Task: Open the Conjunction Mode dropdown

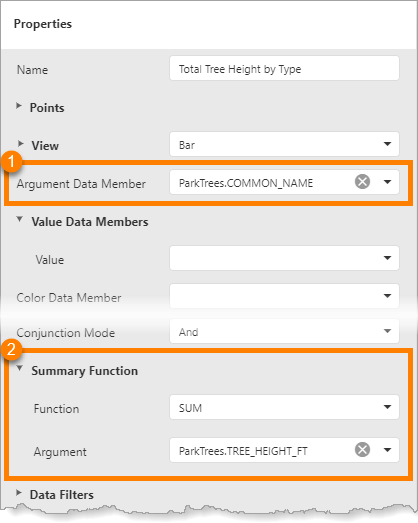Action: 284,331
